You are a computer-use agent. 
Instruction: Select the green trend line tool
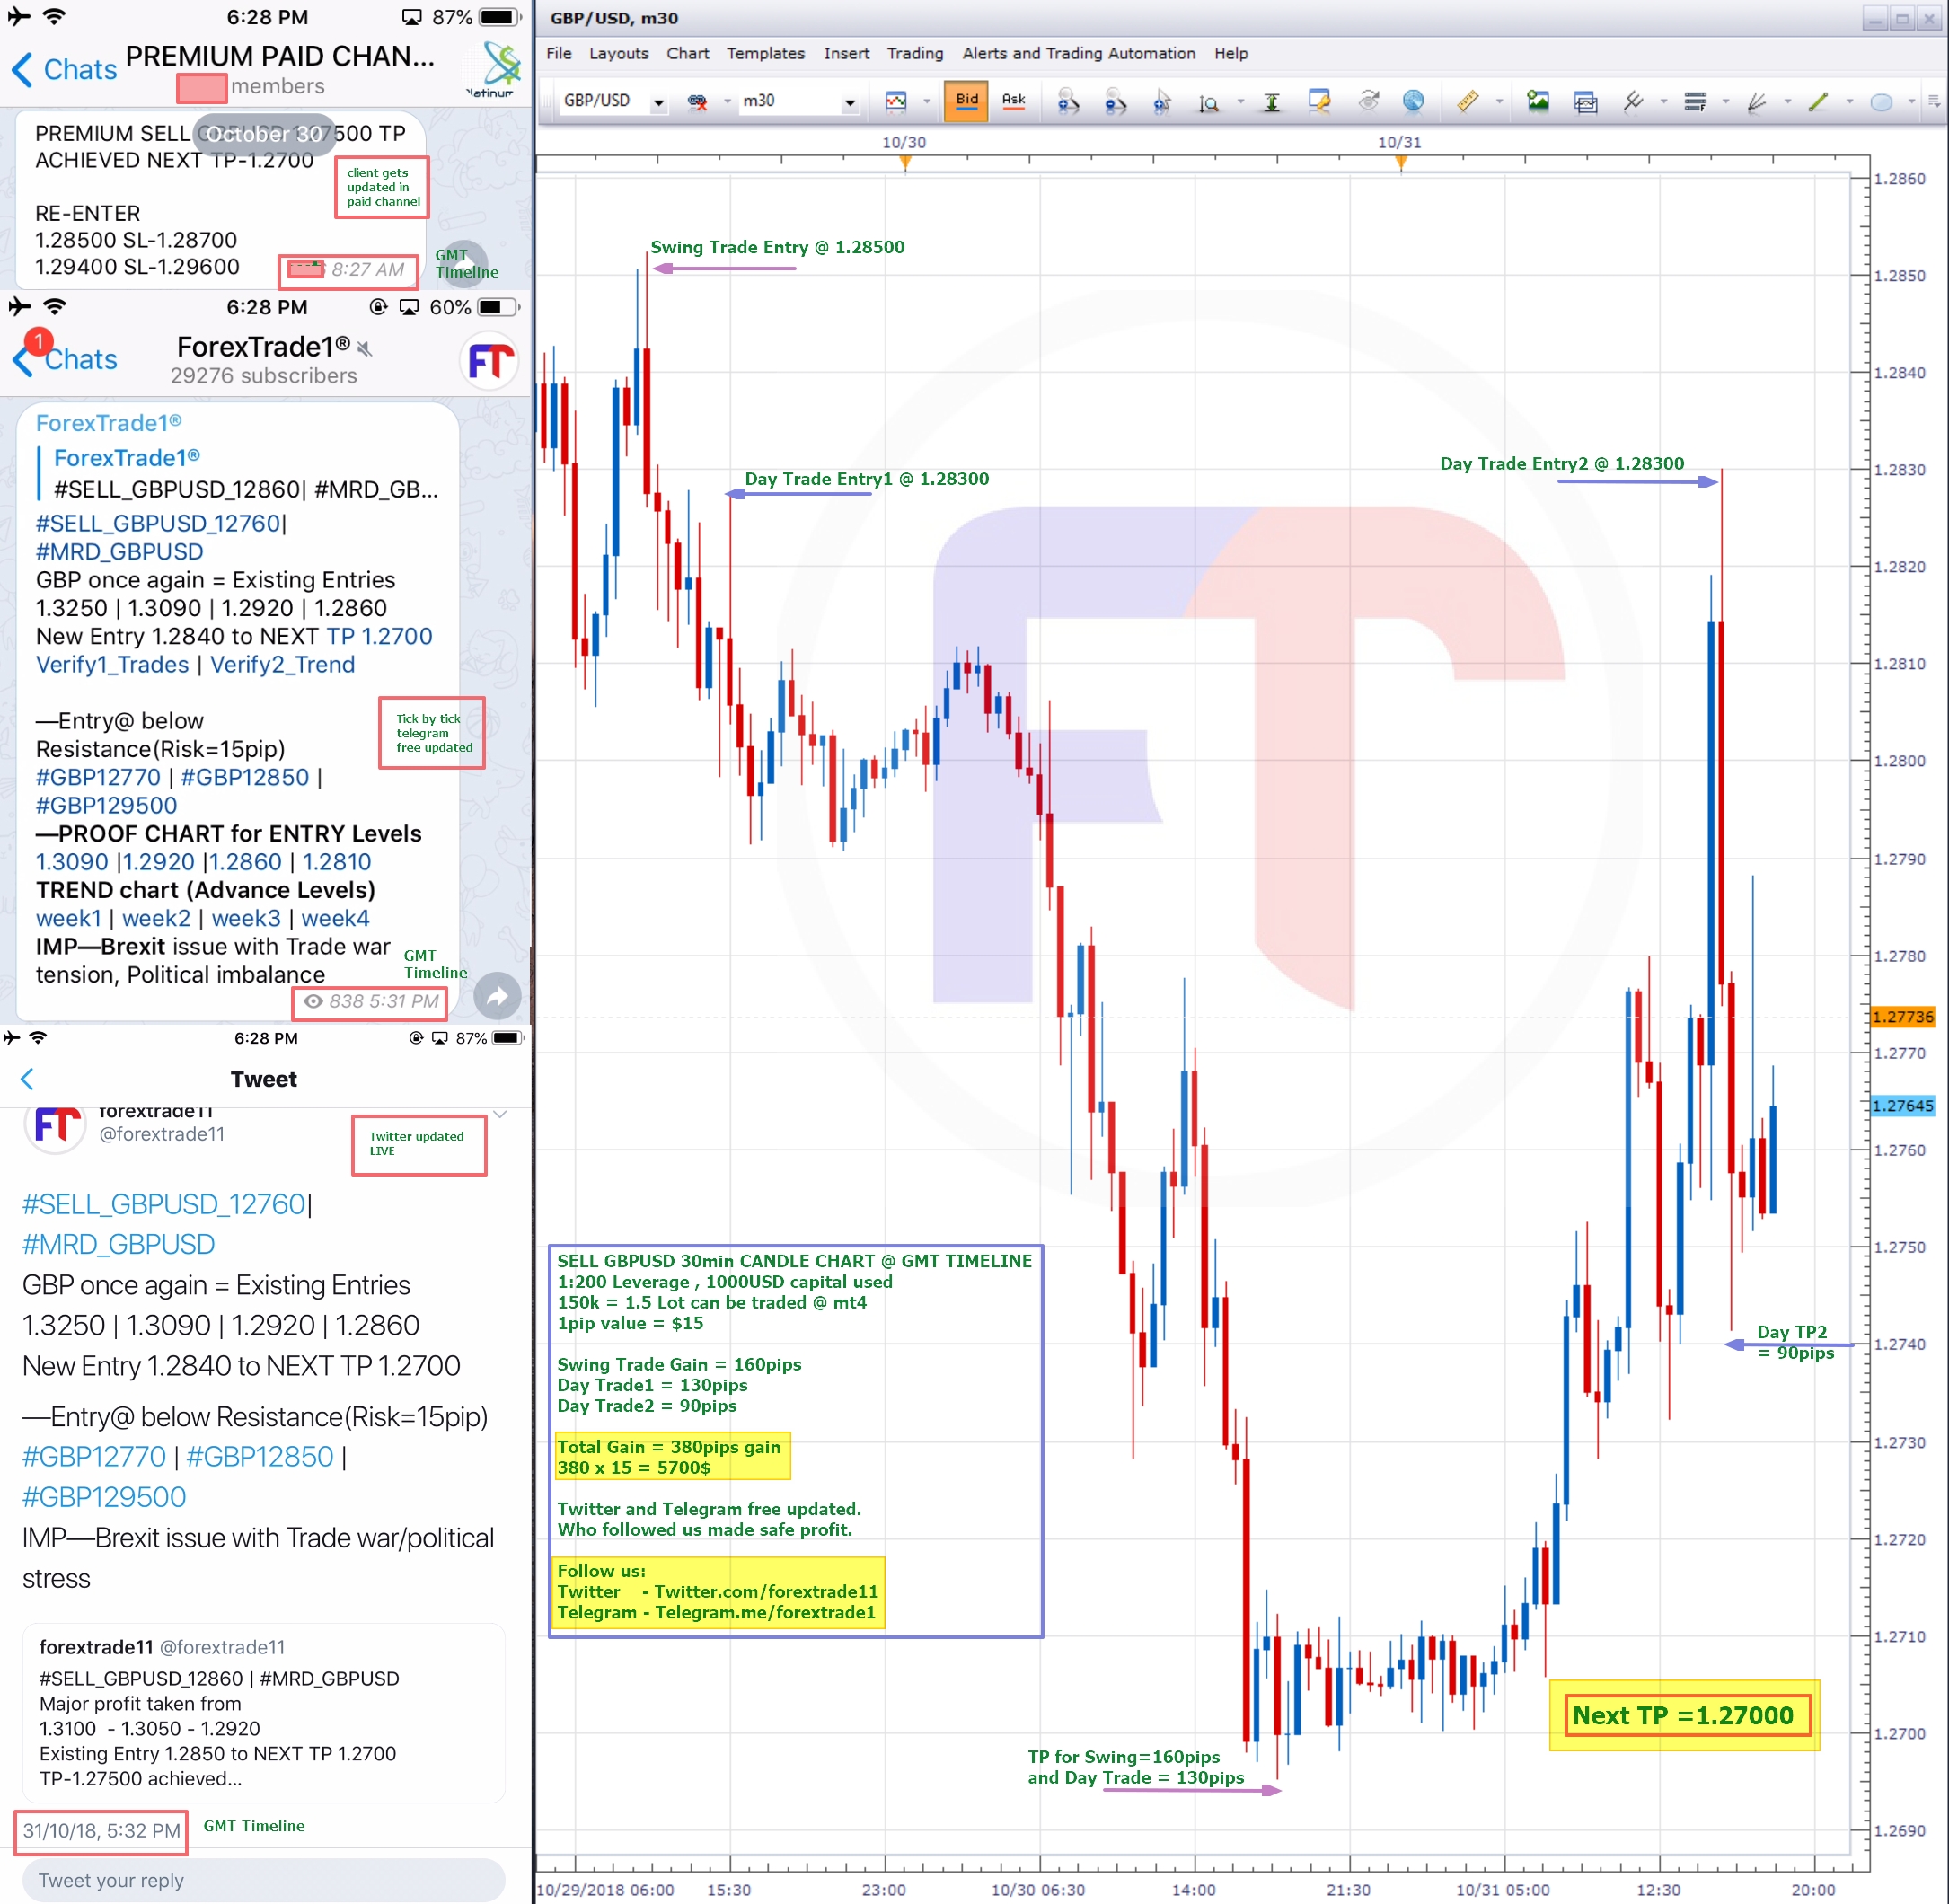(1819, 101)
